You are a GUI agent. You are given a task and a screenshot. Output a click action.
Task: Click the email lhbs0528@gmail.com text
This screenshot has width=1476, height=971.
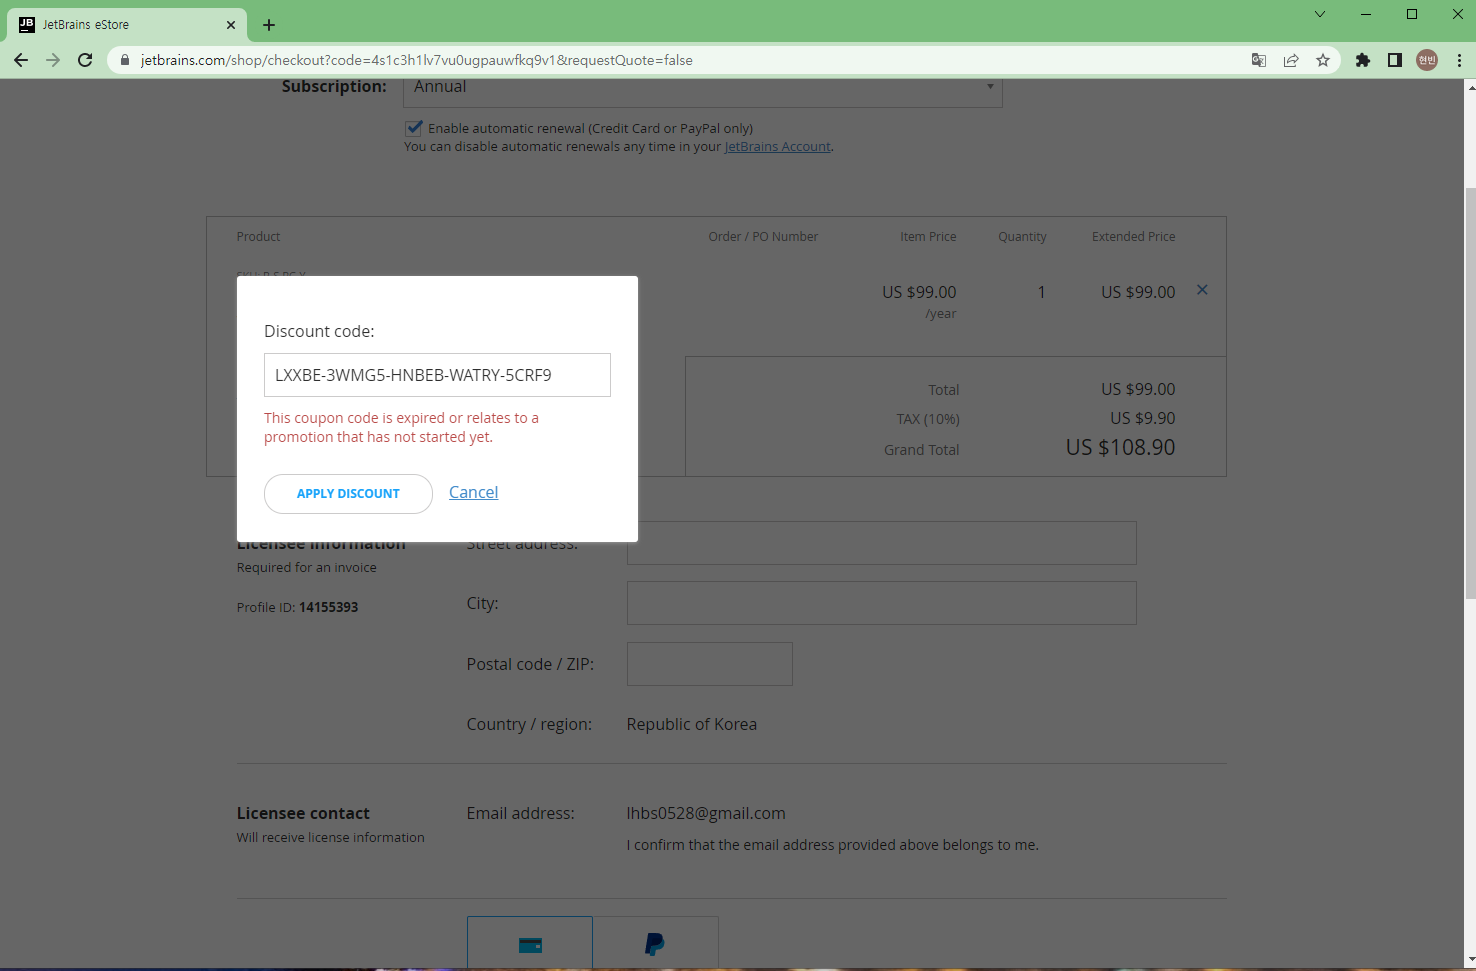706,814
